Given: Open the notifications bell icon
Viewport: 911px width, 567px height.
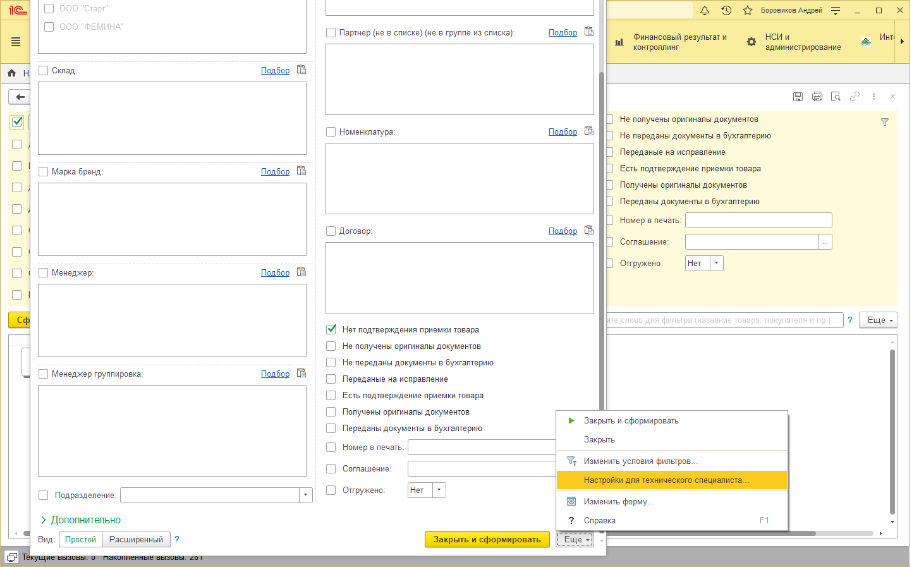Looking at the screenshot, I should pos(703,12).
